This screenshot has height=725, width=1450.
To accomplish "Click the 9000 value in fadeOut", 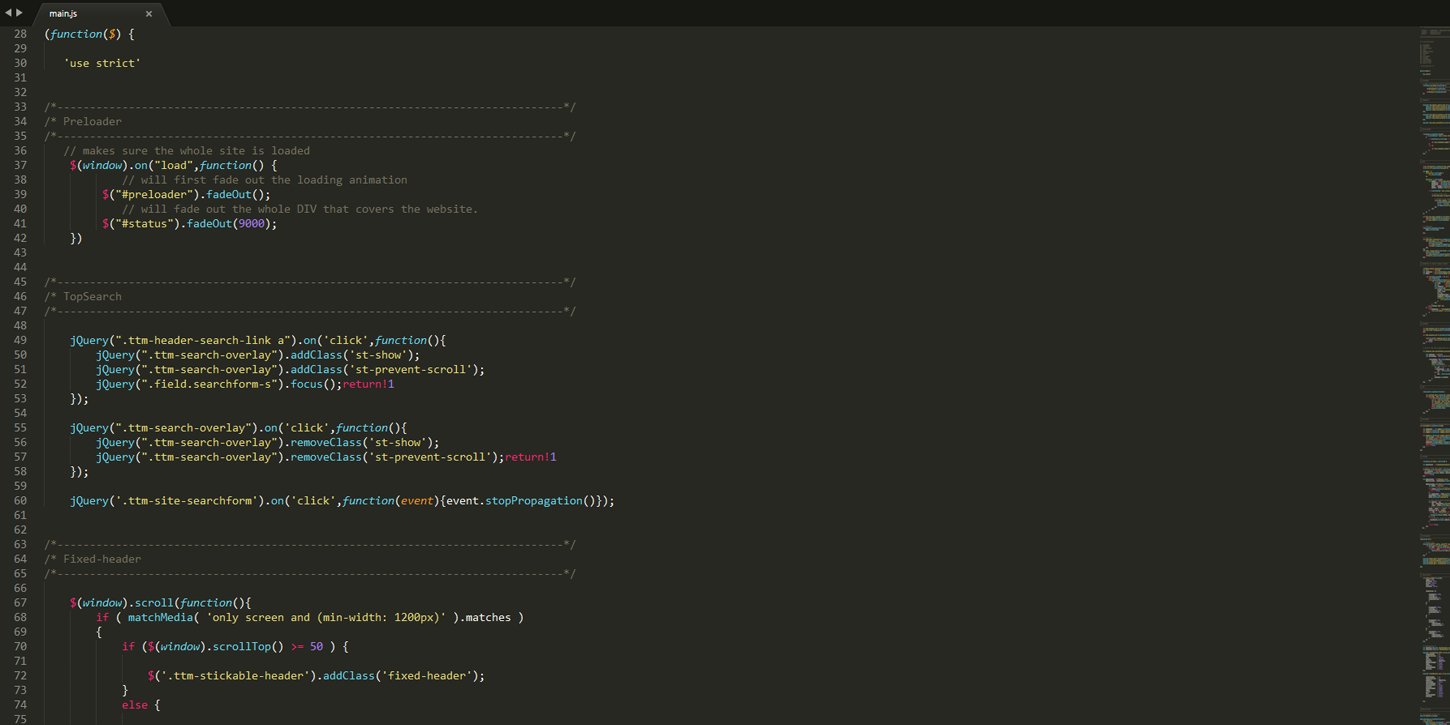I will (x=251, y=224).
